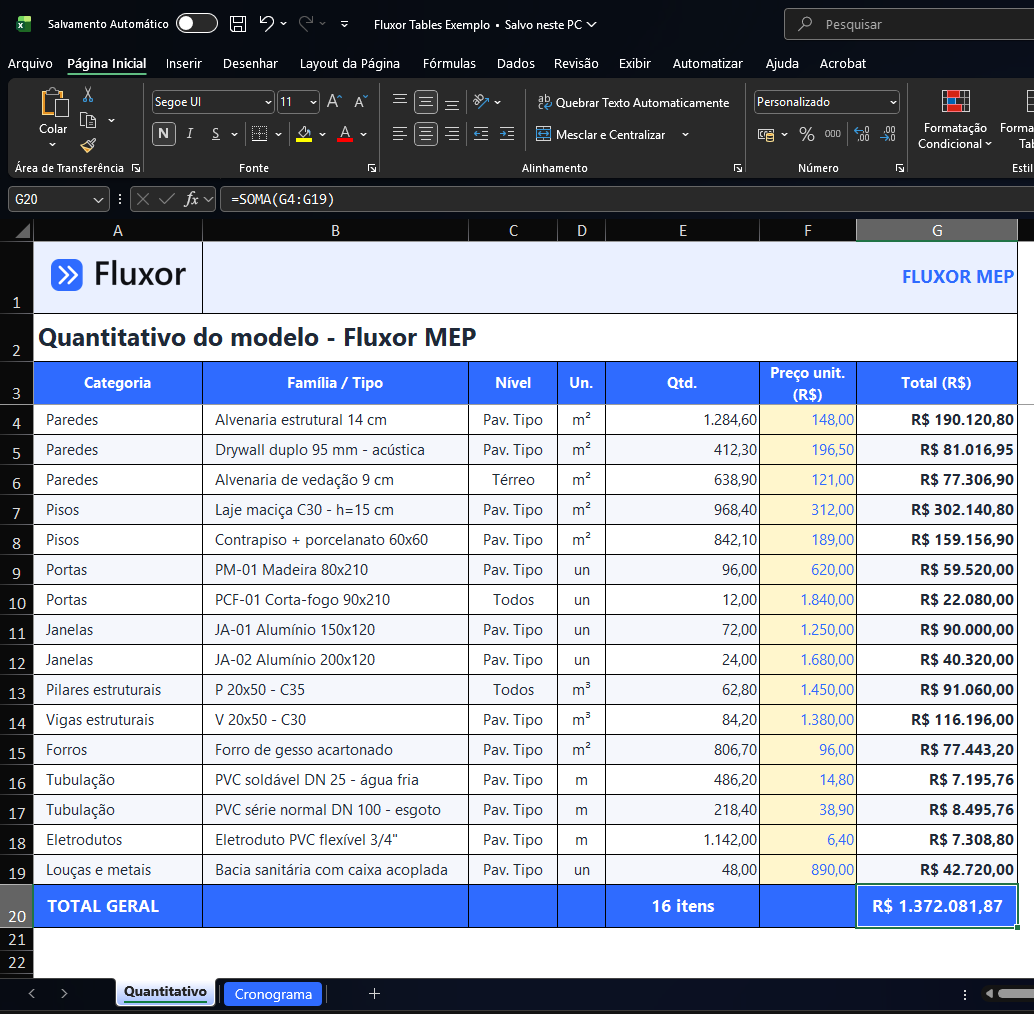
Task: Click the Pesquisar search box
Action: pos(909,24)
